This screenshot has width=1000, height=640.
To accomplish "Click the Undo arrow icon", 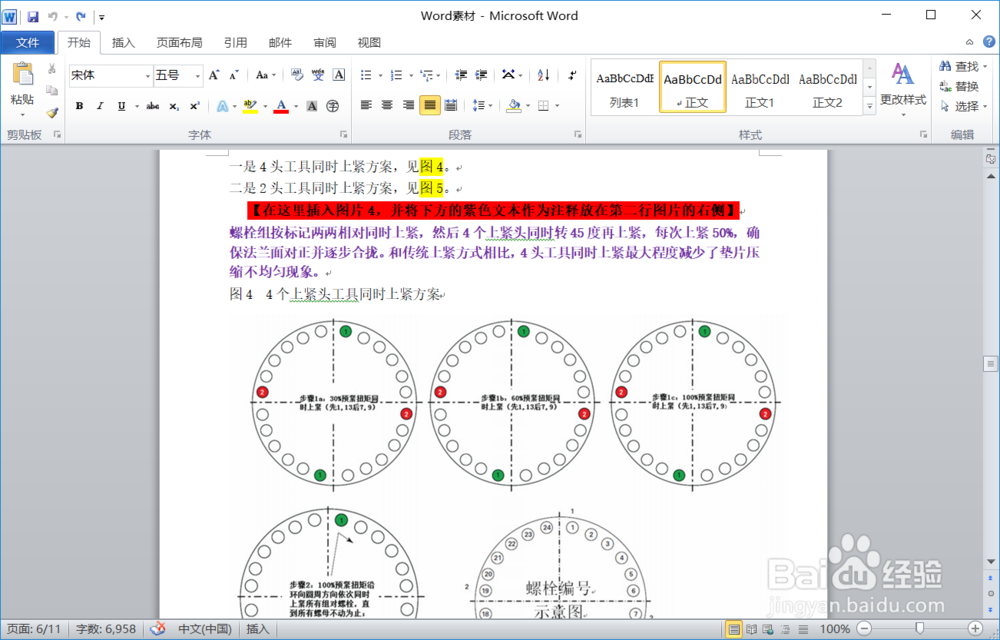I will click(x=53, y=17).
